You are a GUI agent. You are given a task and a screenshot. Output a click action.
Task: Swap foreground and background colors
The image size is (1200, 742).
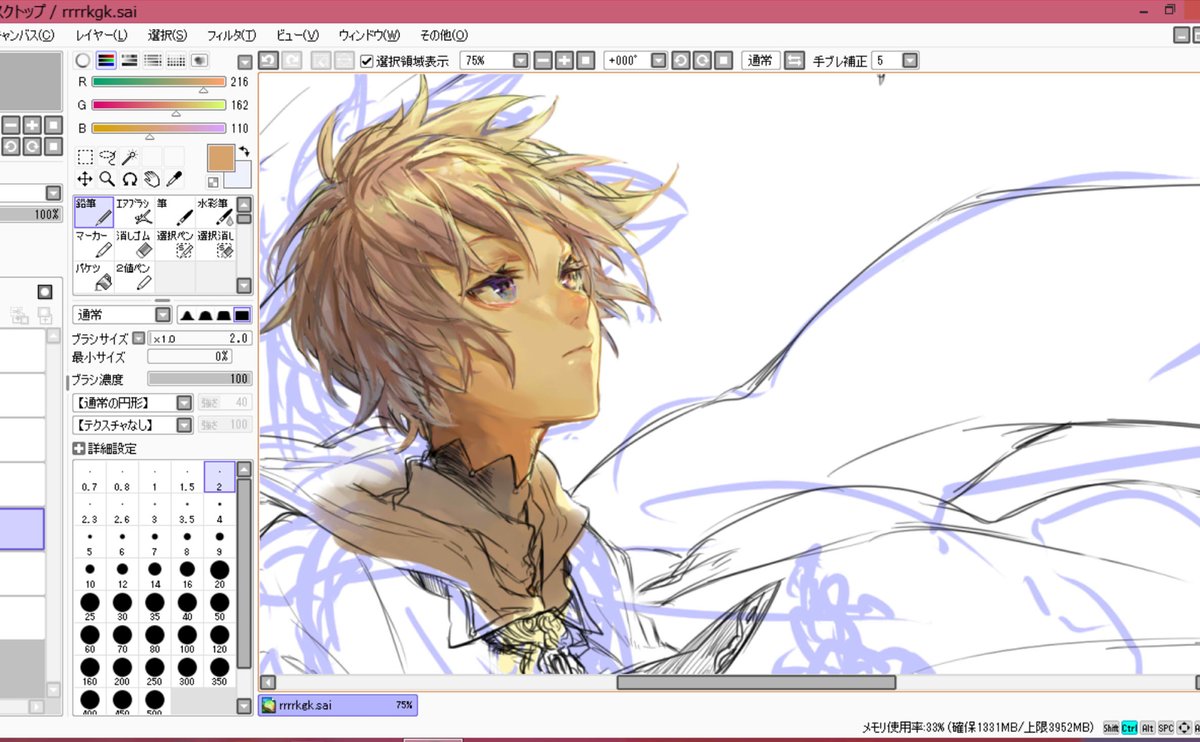pyautogui.click(x=243, y=152)
